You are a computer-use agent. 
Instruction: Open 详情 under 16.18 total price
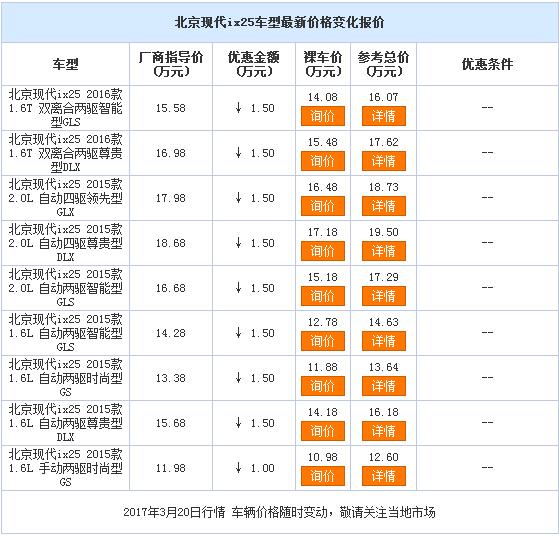click(384, 431)
